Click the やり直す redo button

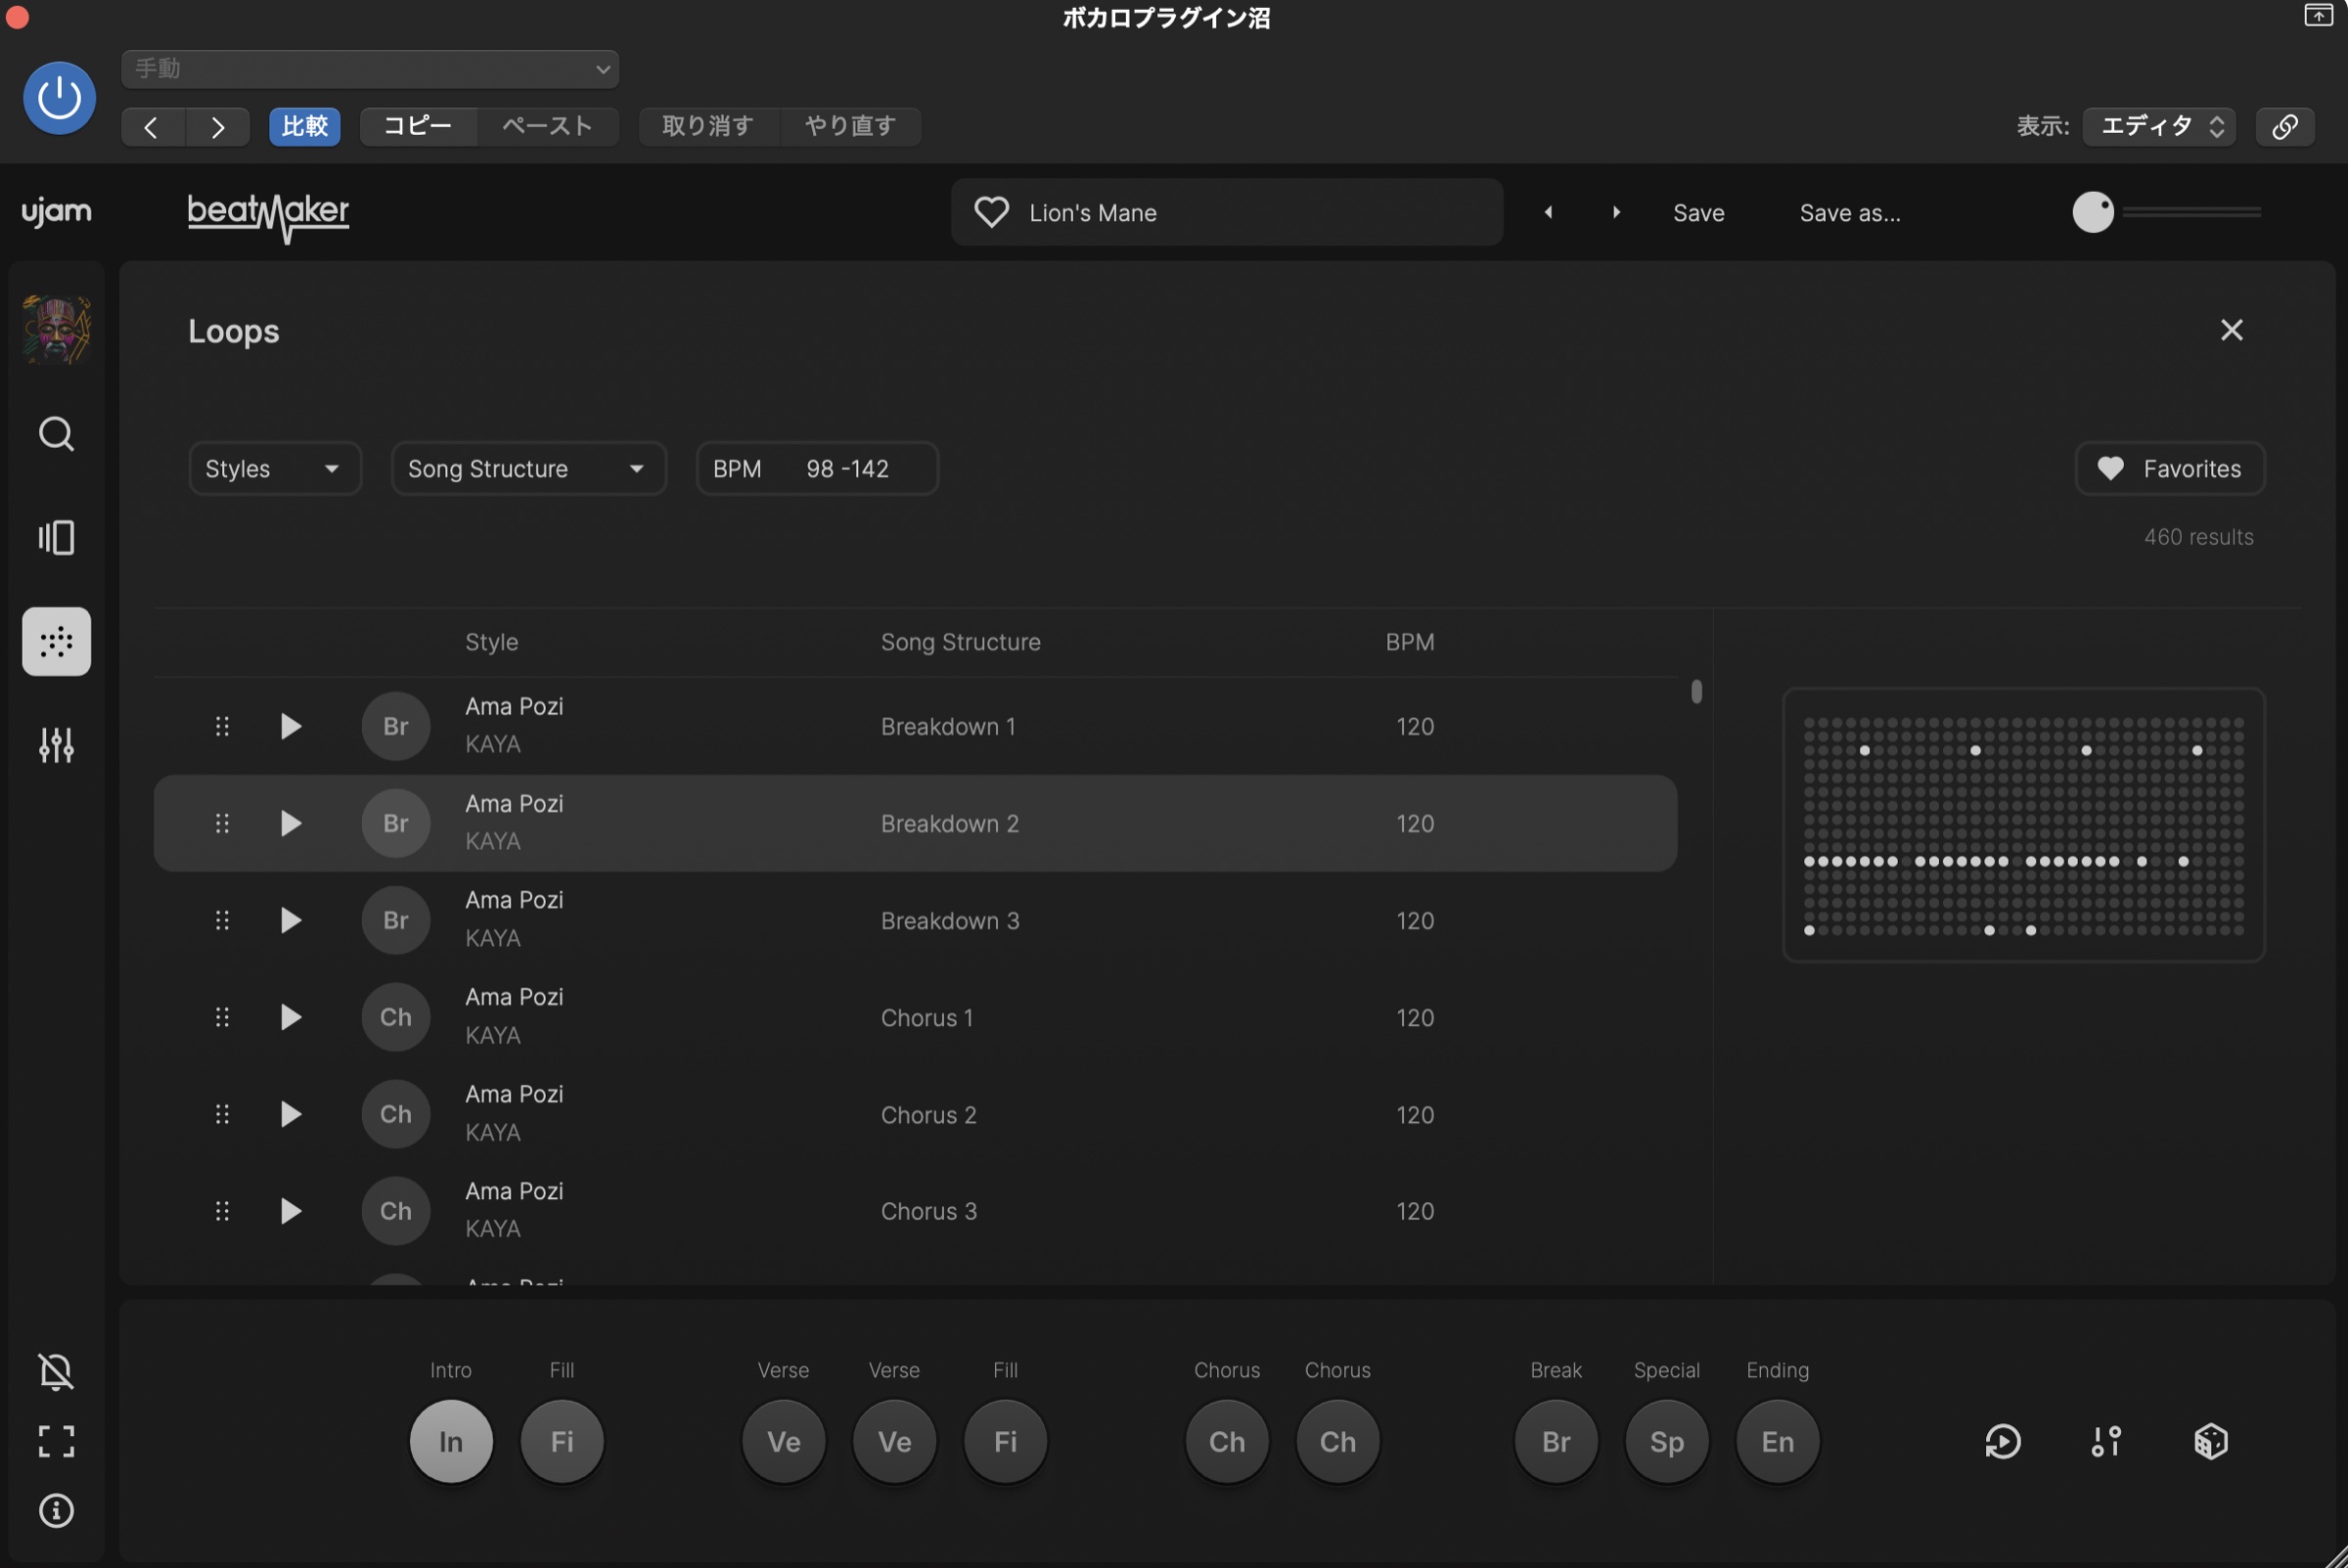pos(850,126)
